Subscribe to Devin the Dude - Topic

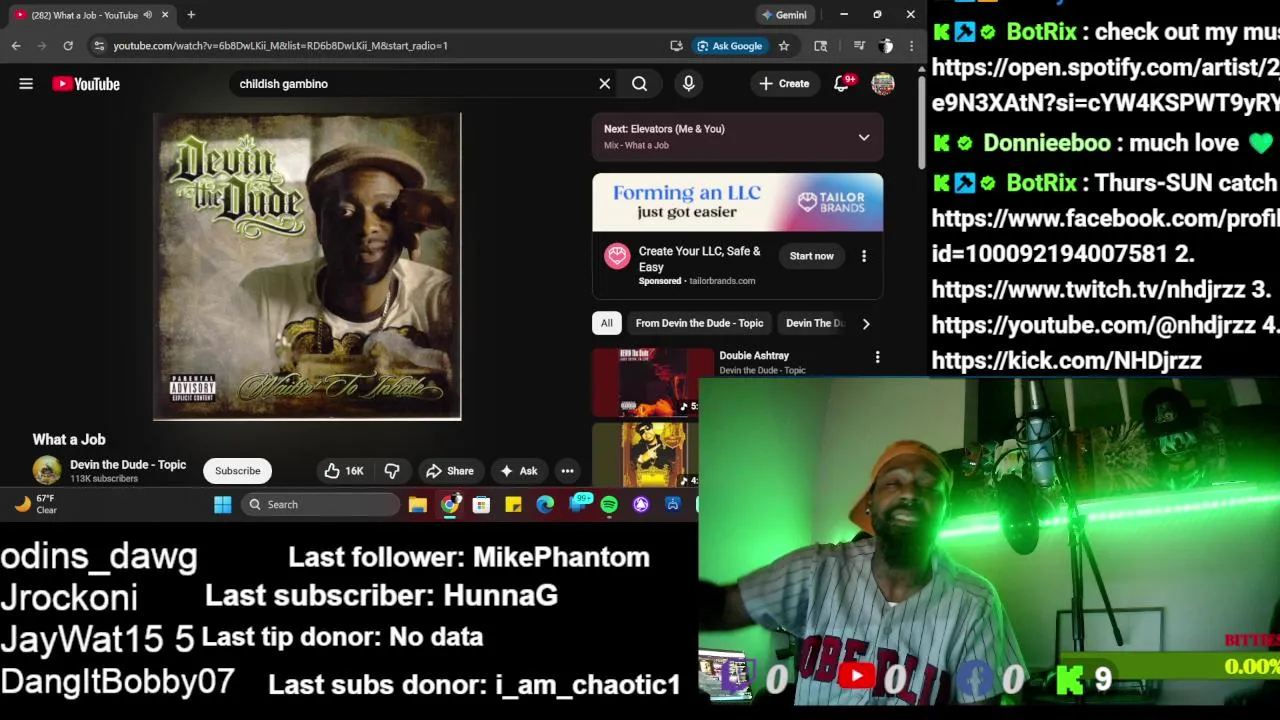tap(238, 471)
